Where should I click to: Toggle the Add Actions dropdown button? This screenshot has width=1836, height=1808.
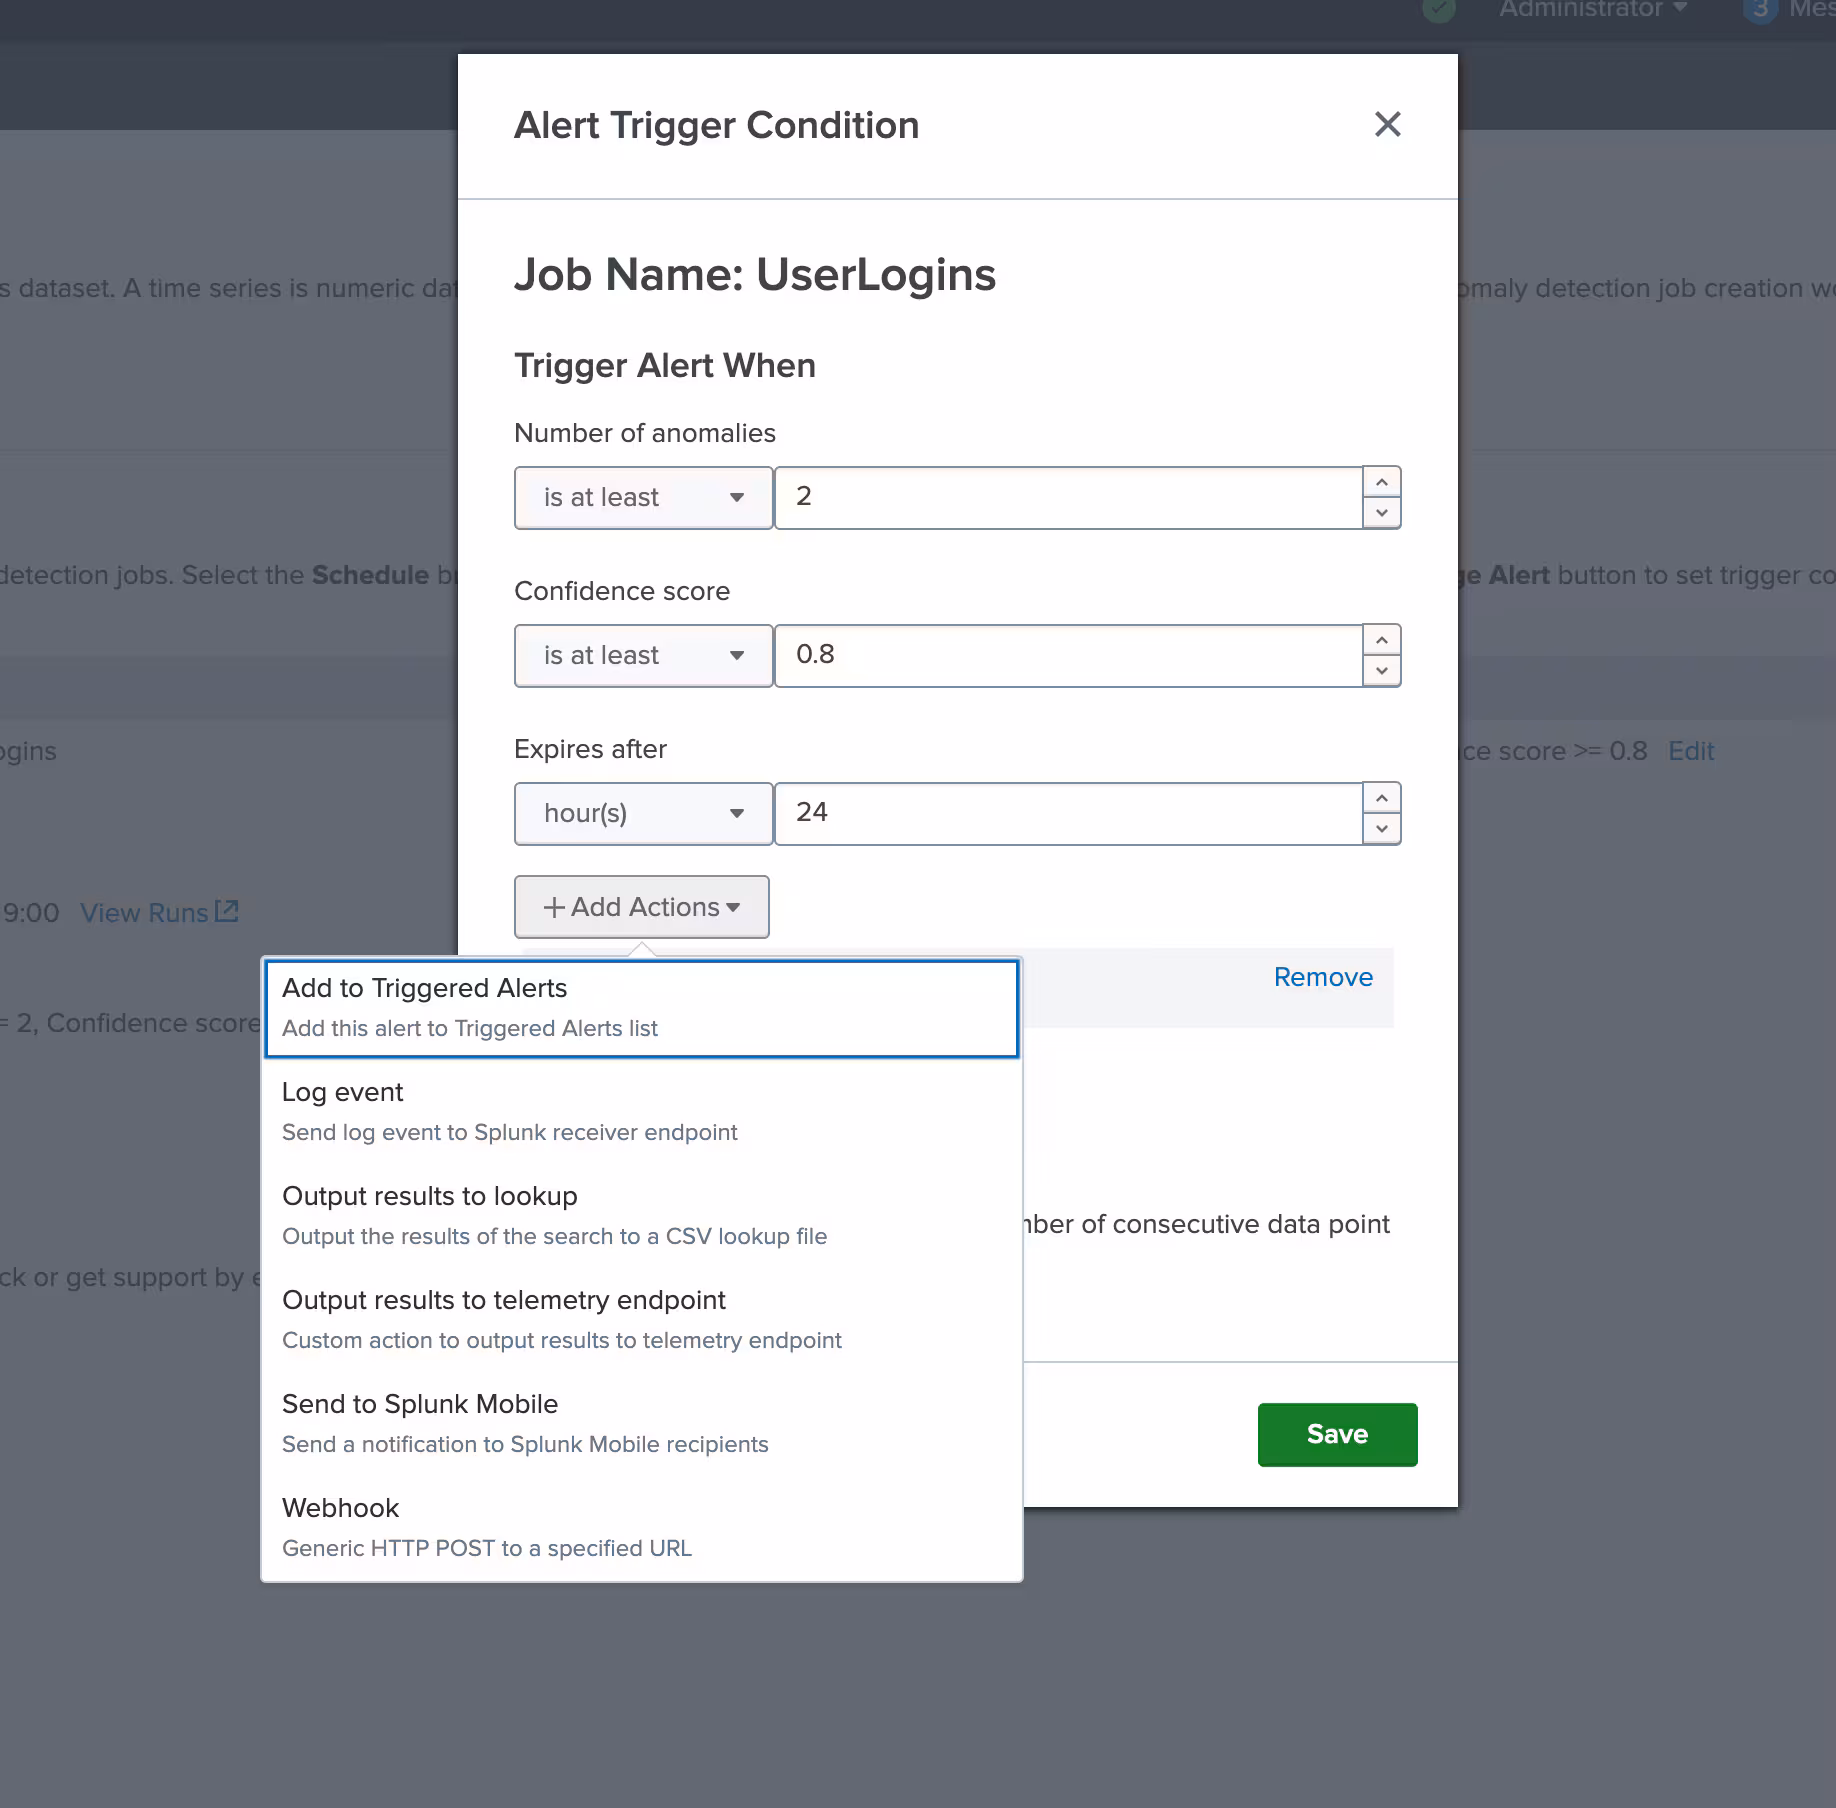pos(642,907)
